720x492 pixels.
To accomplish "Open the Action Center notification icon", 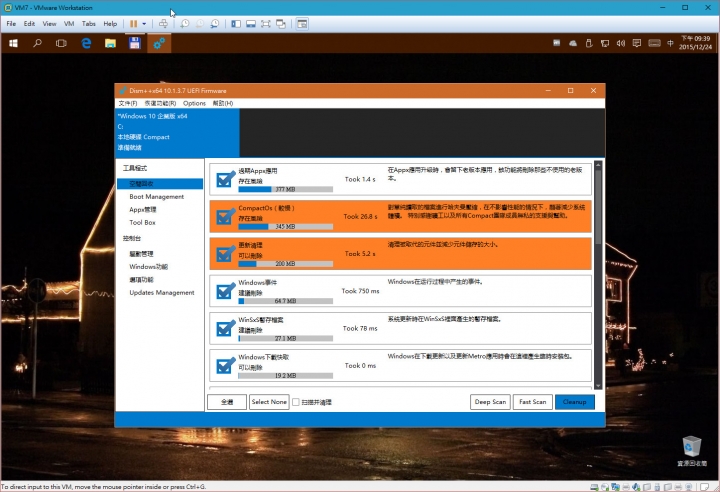I will (636, 43).
